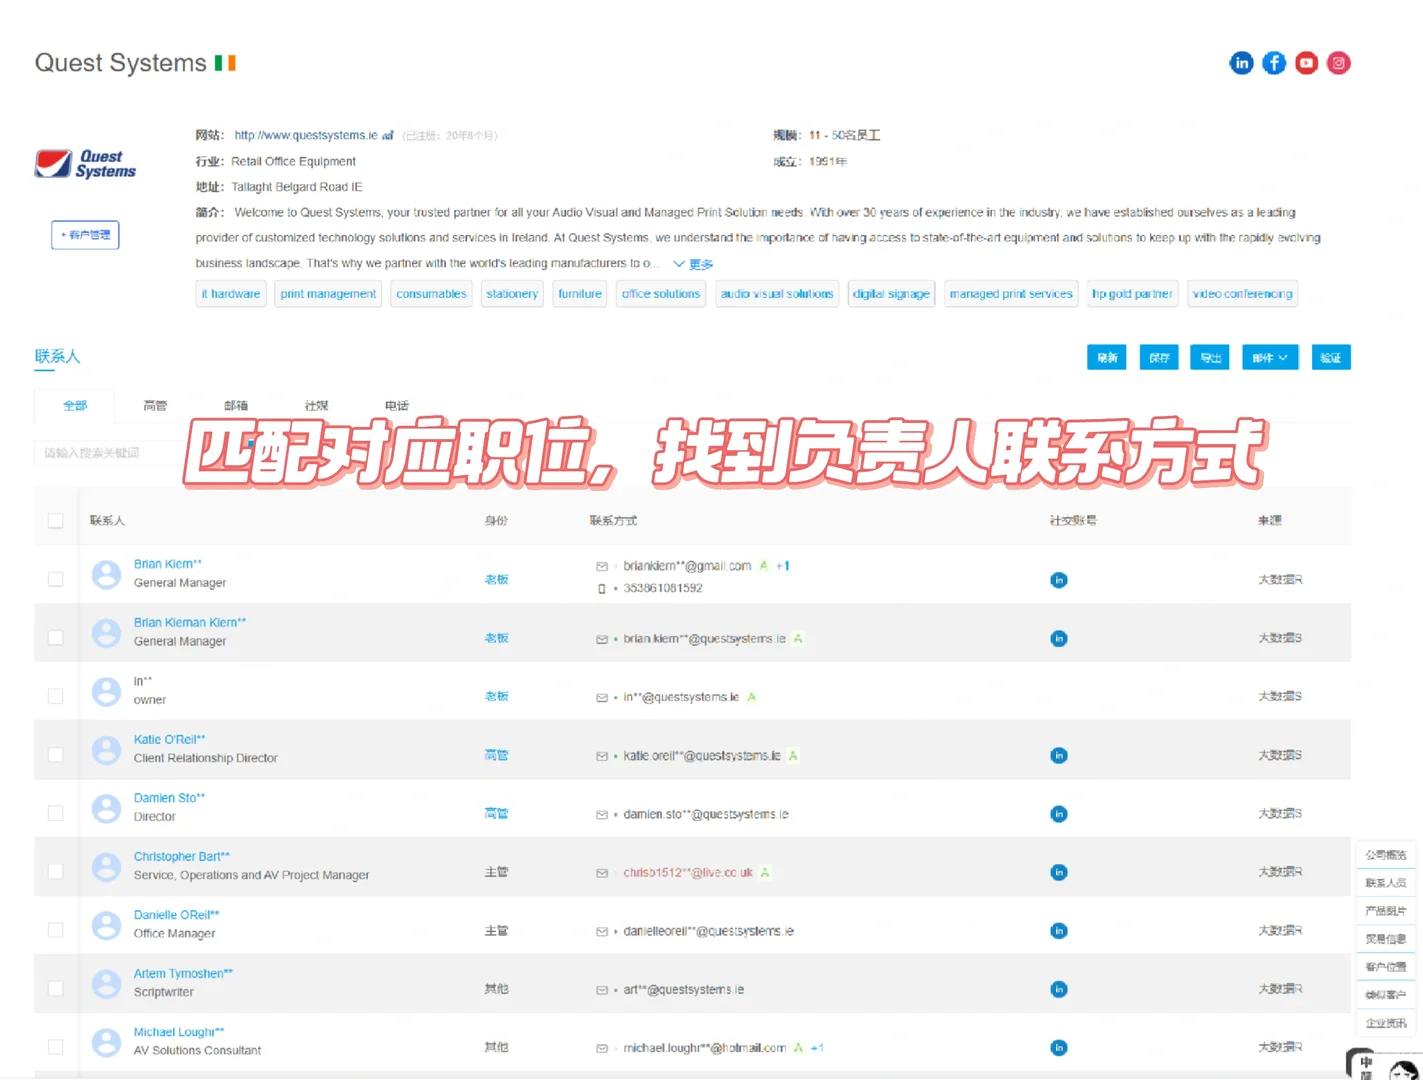Expand the company description via 更多
Viewport: 1423px width, 1080px height.
pyautogui.click(x=696, y=263)
